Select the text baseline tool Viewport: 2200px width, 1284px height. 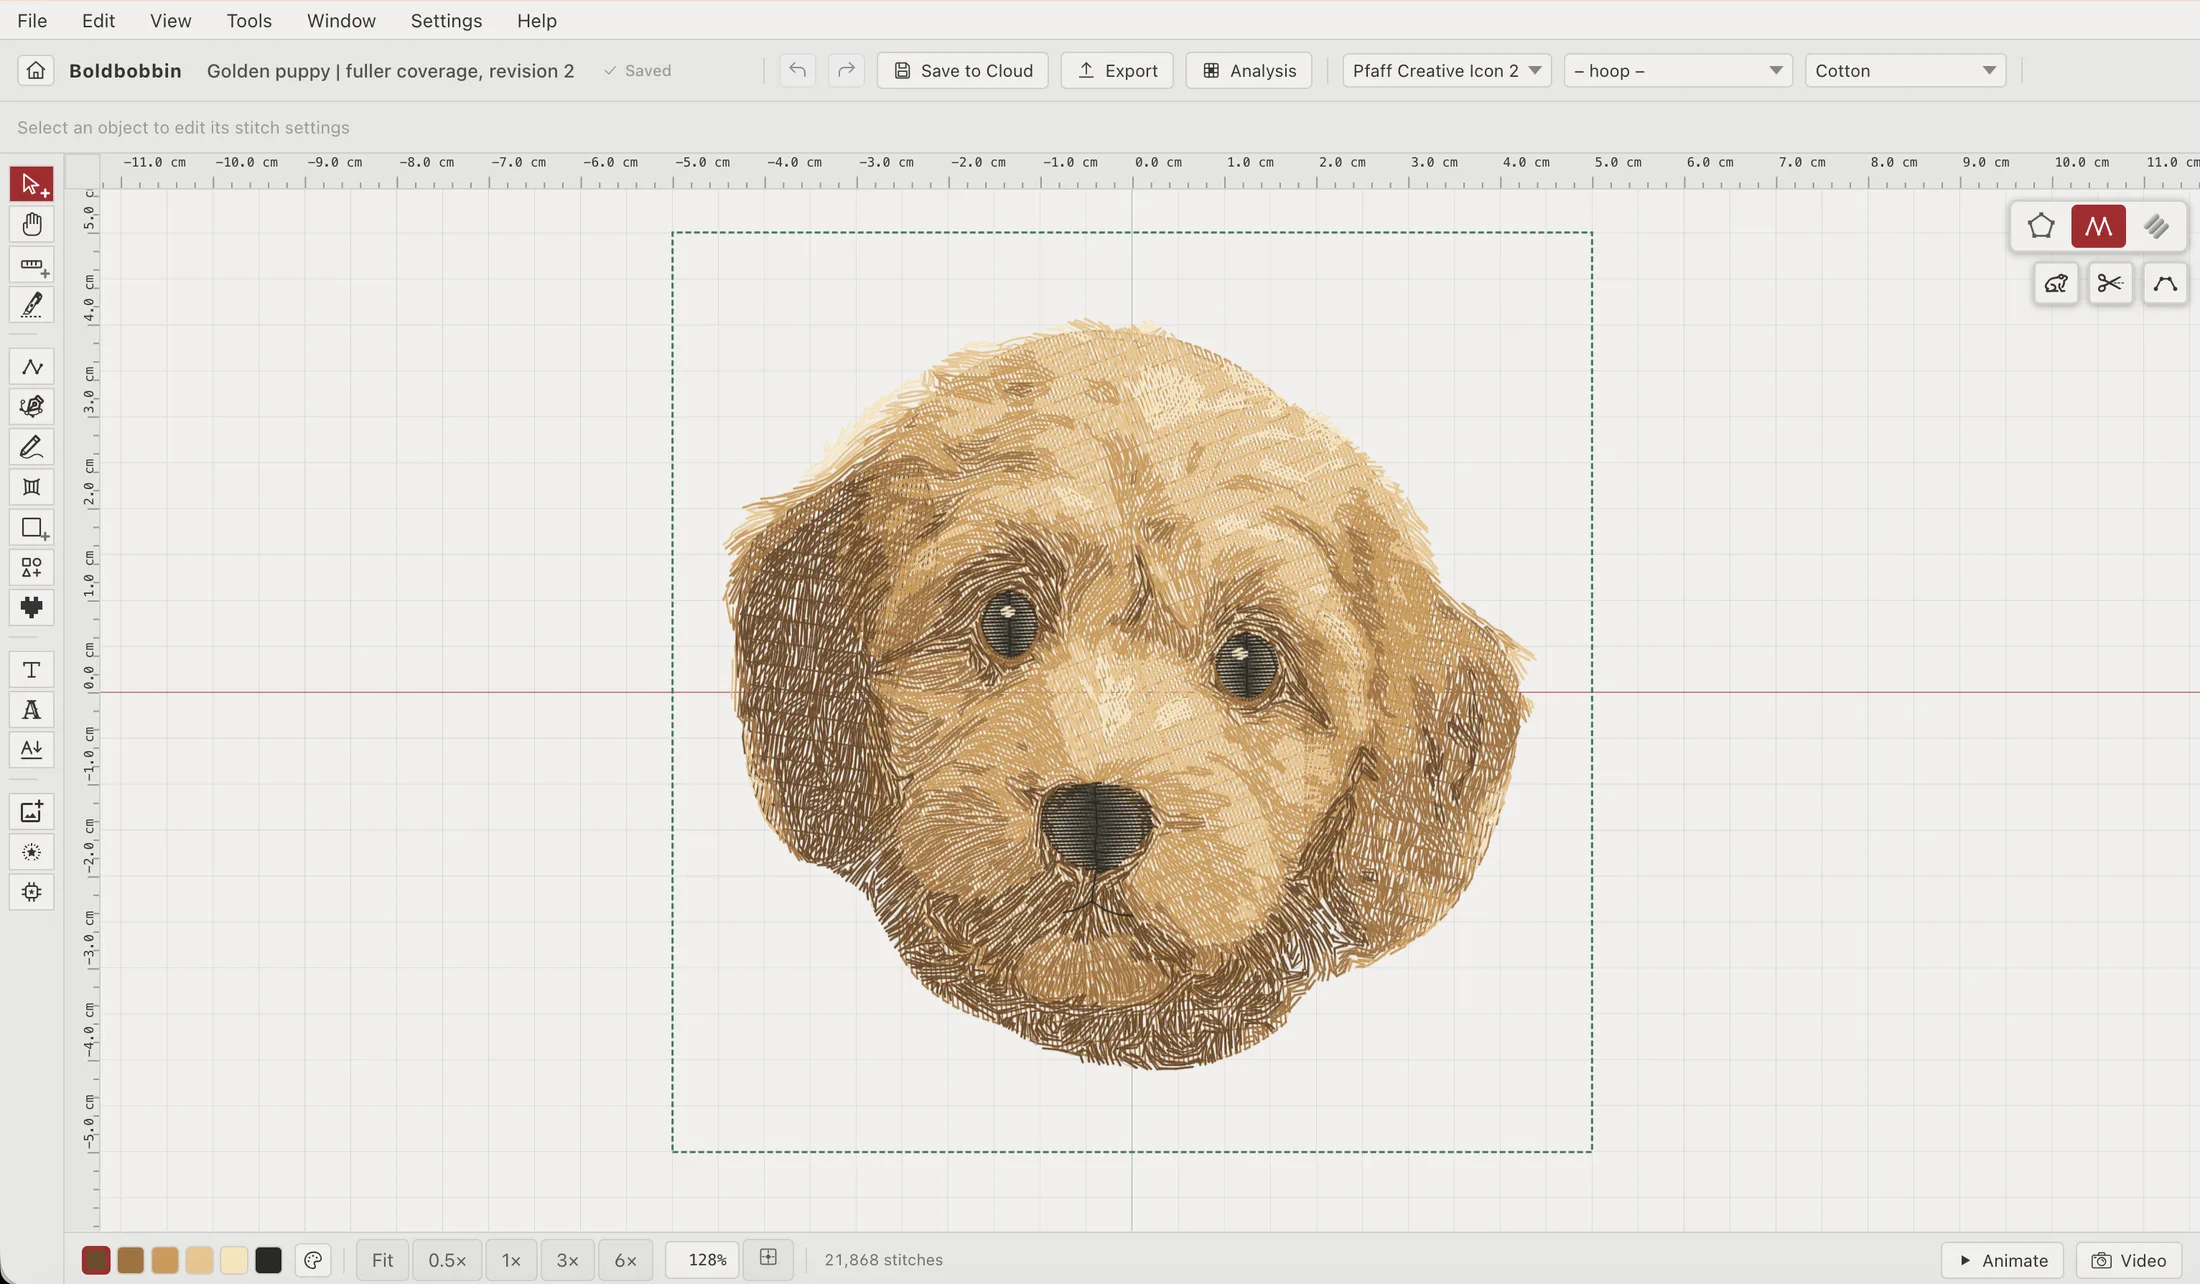click(x=32, y=749)
